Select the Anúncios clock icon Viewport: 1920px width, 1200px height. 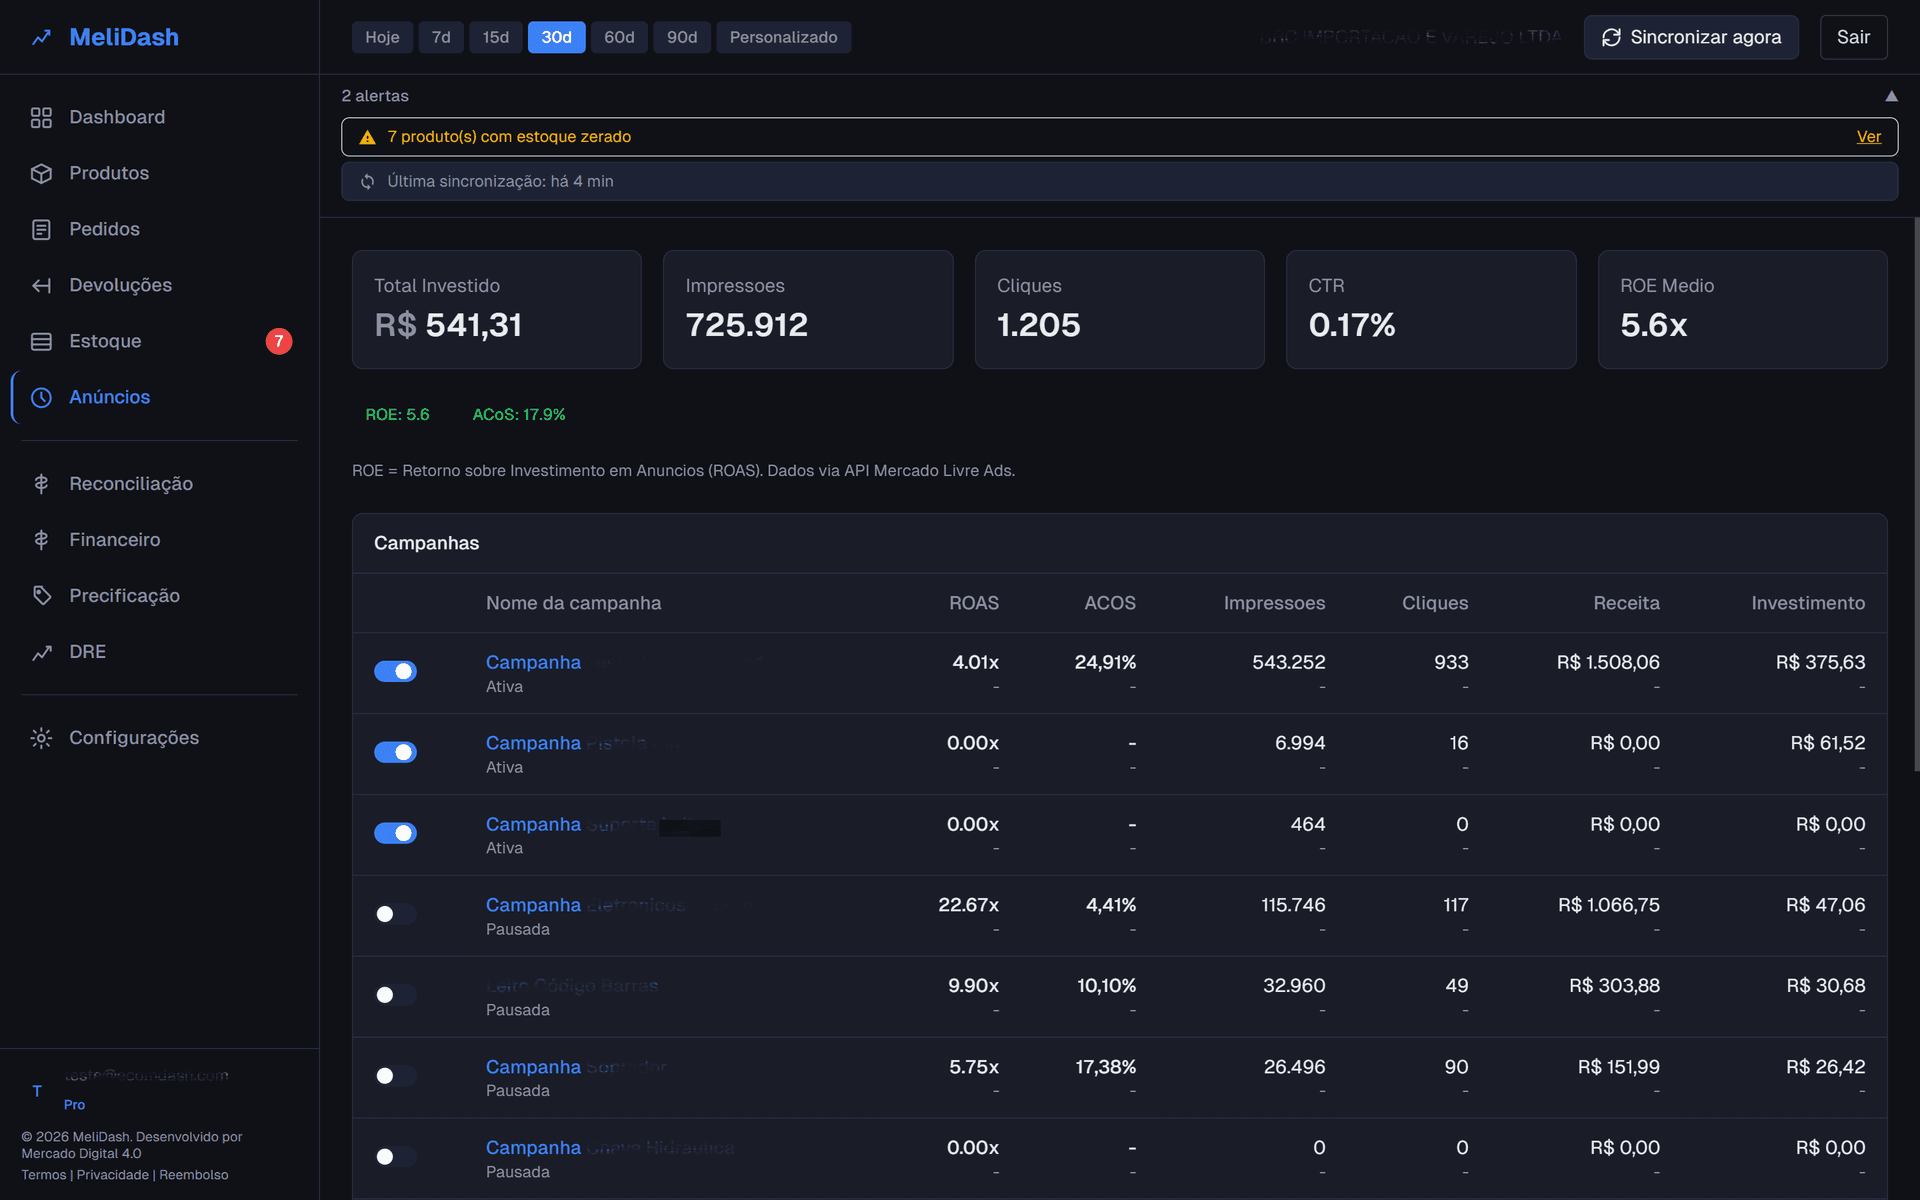[x=41, y=397]
